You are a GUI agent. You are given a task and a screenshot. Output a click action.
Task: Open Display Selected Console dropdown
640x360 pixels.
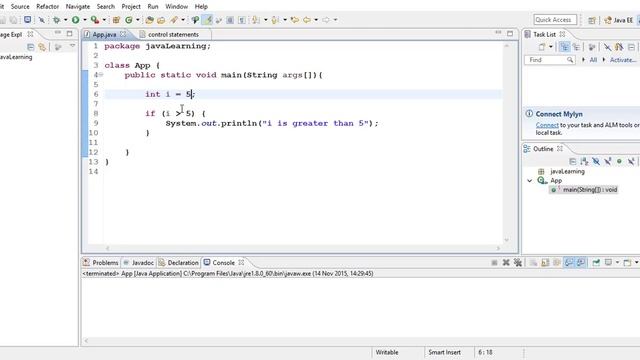617,262
